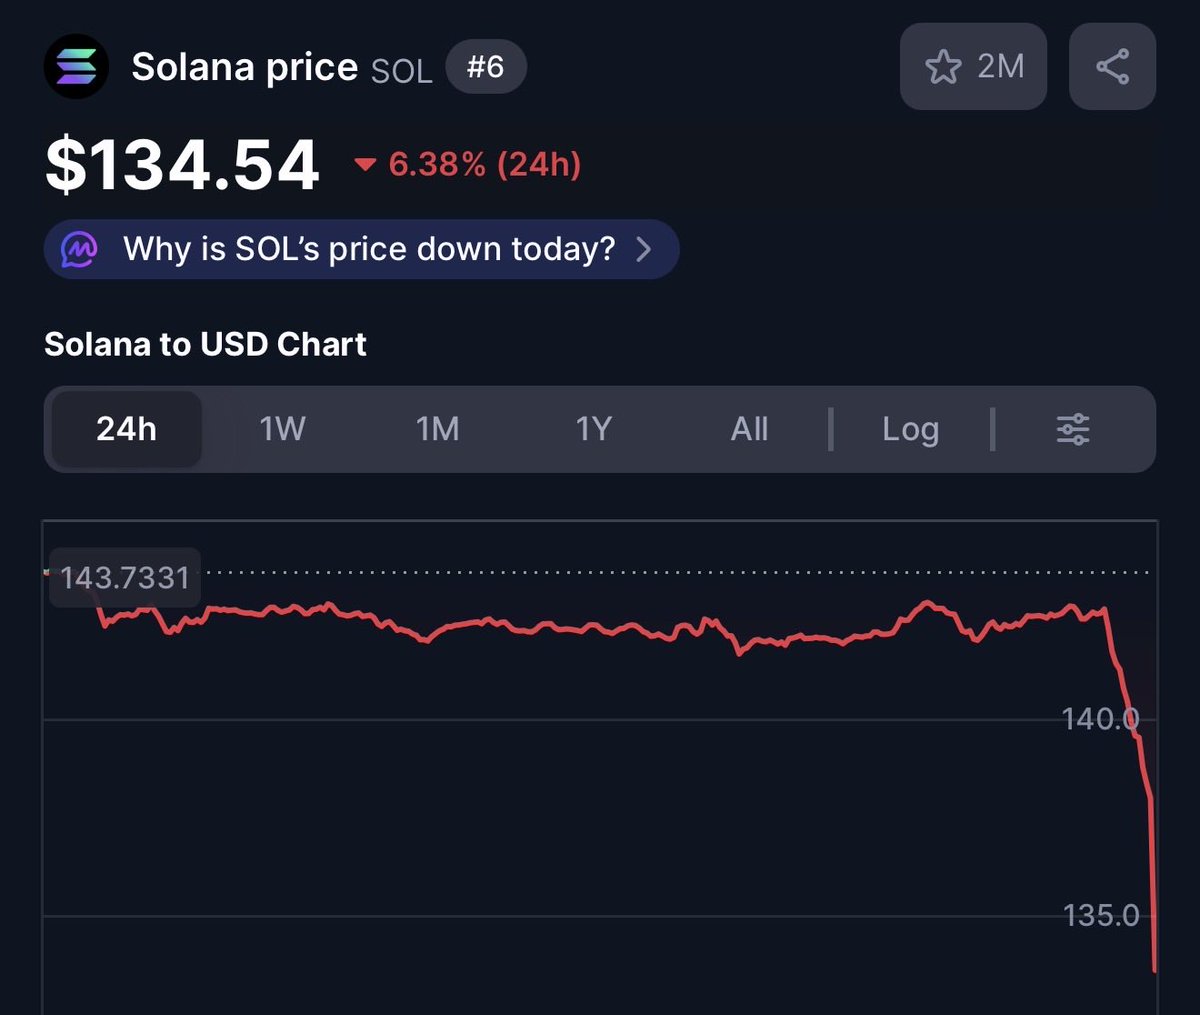Open the chart settings sliders icon
The image size is (1200, 1015).
tap(1072, 429)
